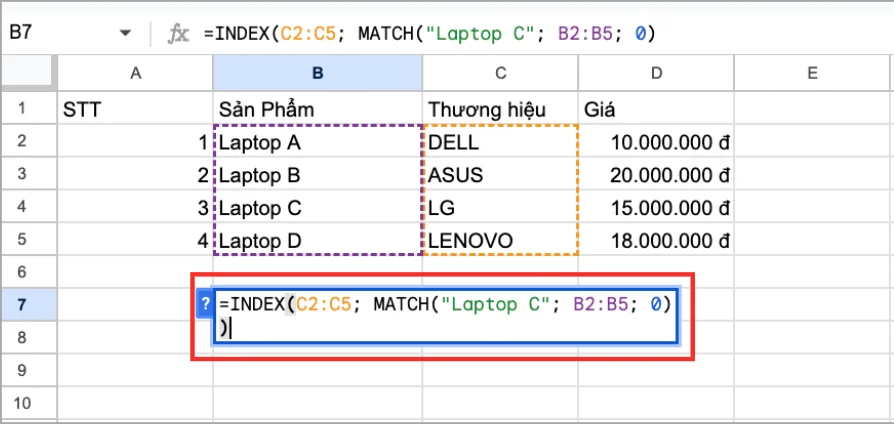Click the fx function icon
This screenshot has width=894, height=424.
tap(177, 34)
